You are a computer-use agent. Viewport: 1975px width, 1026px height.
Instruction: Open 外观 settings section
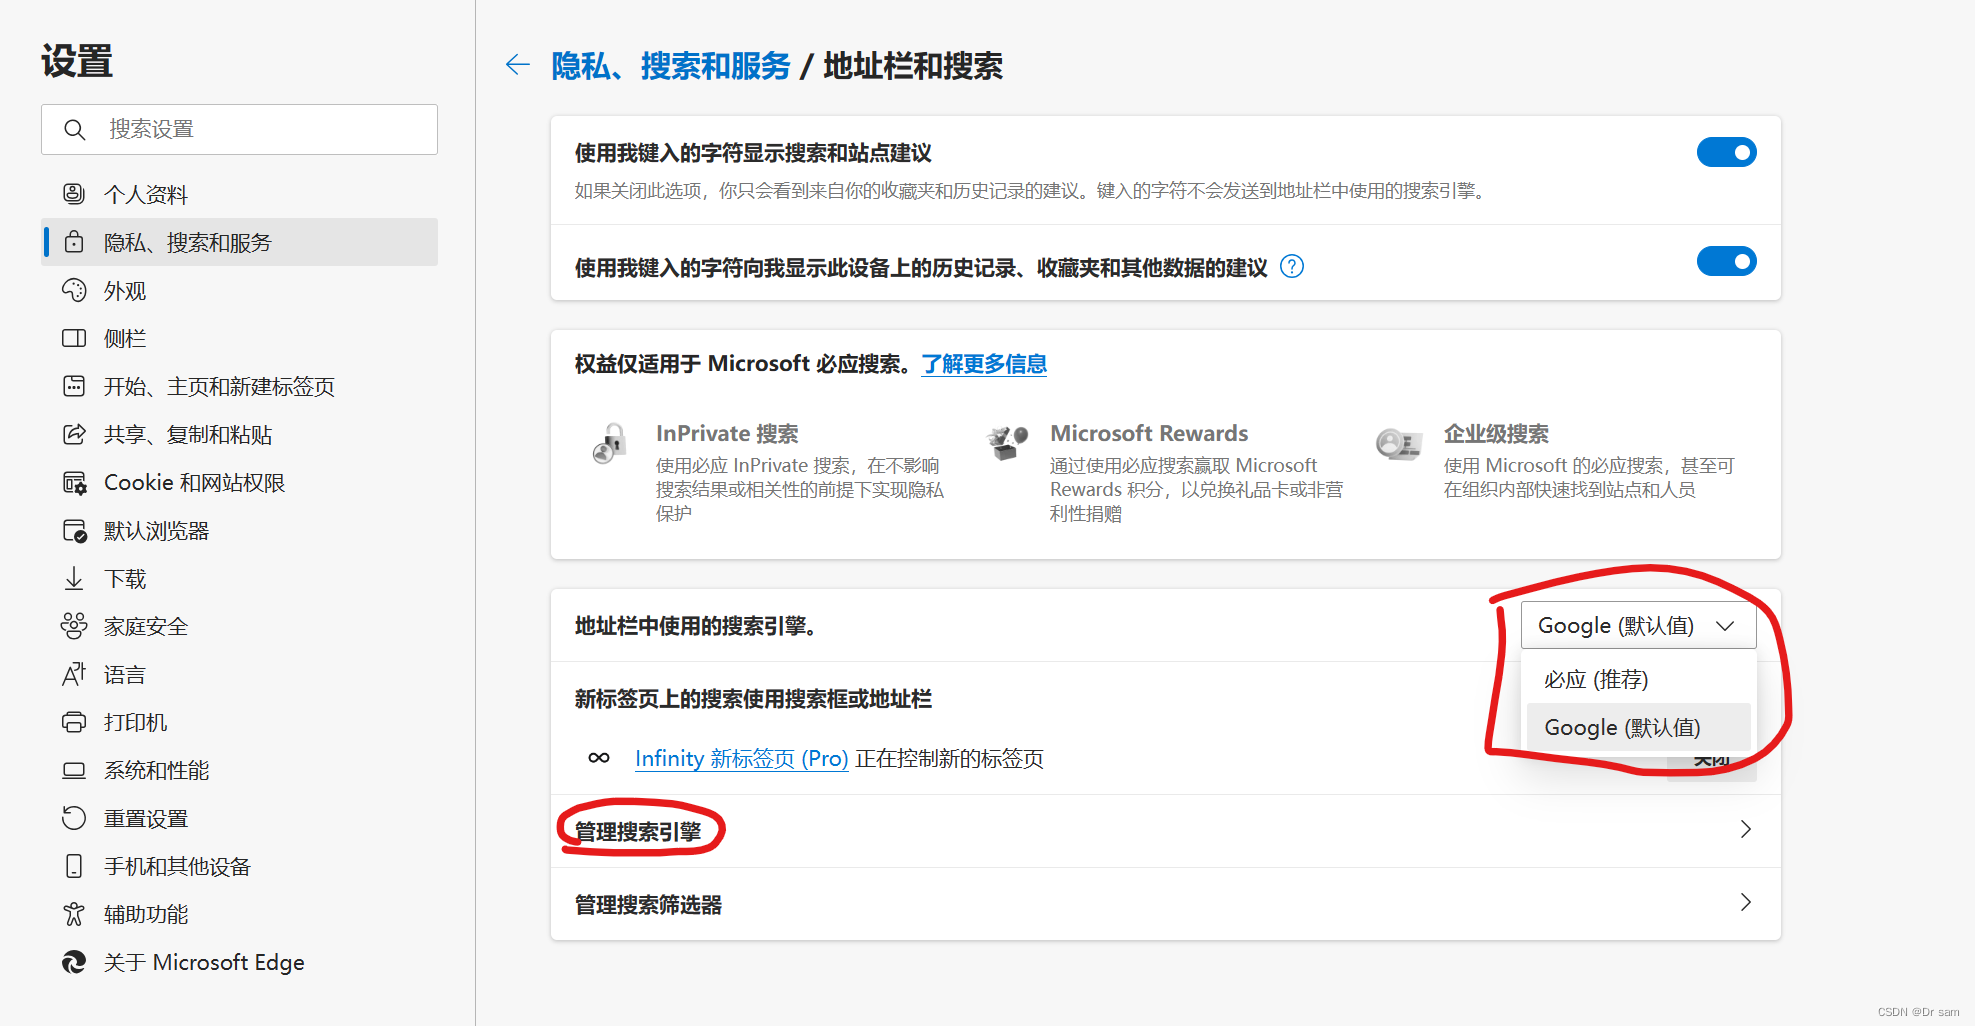[240, 290]
